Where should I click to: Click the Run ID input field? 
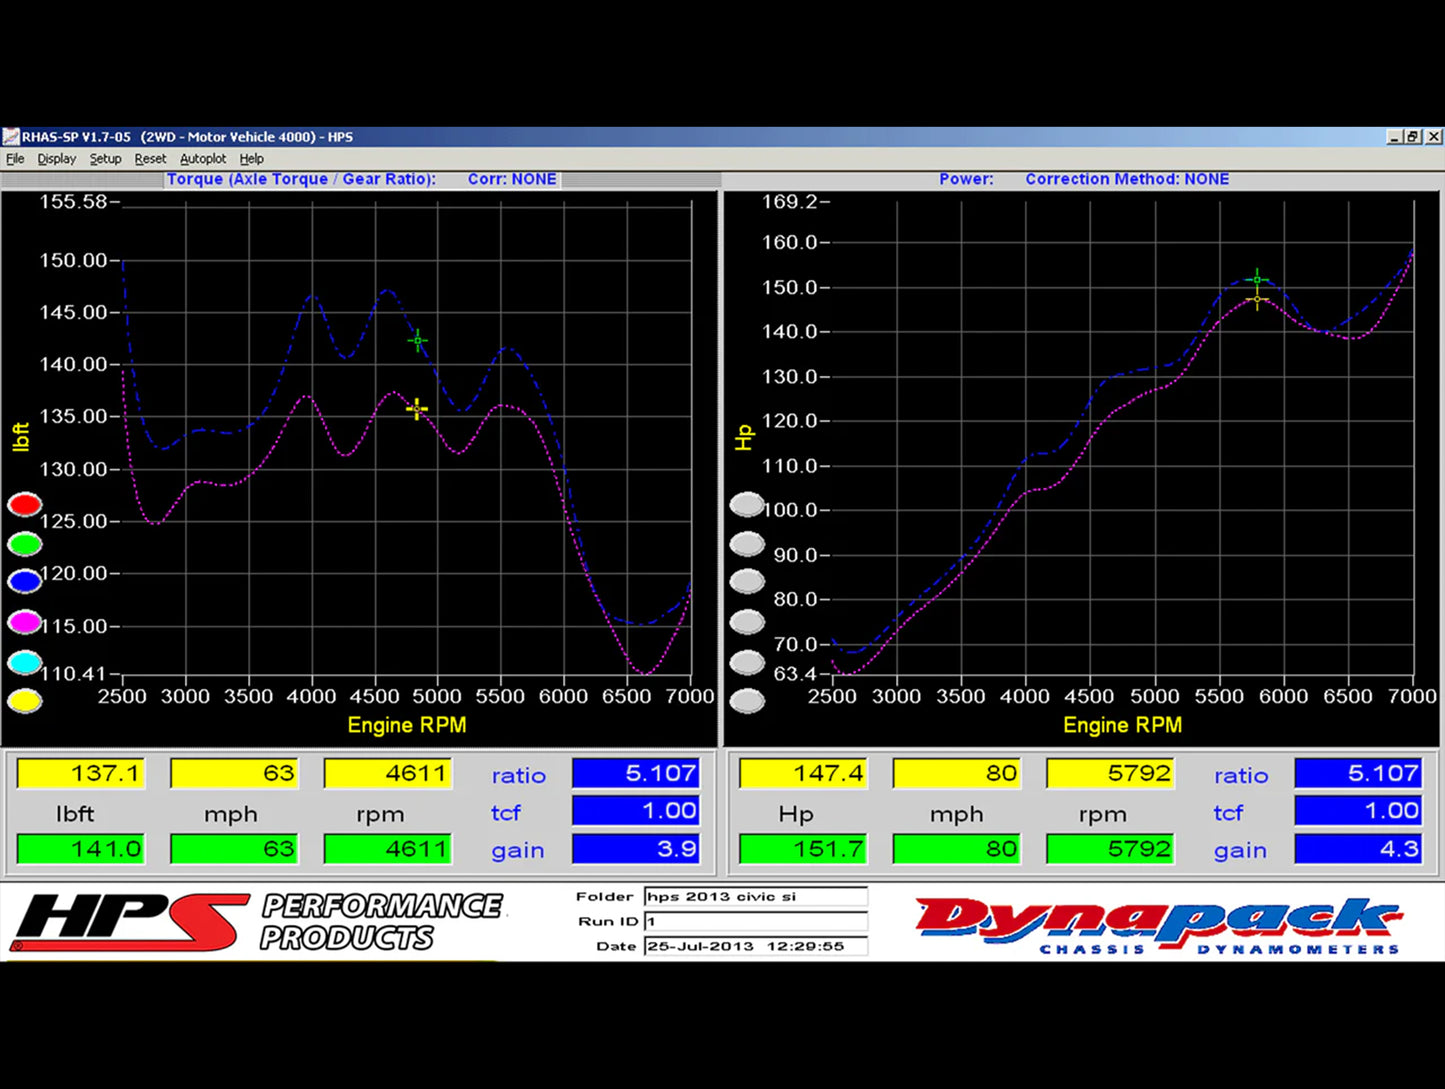[x=755, y=921]
